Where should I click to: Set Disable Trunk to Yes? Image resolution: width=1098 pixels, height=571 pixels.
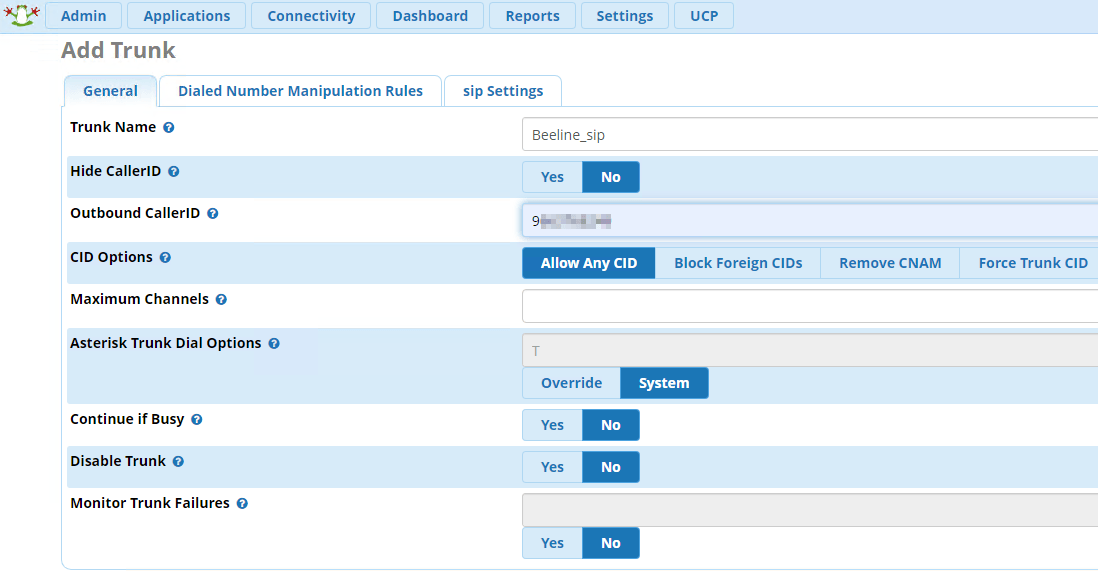coord(552,467)
